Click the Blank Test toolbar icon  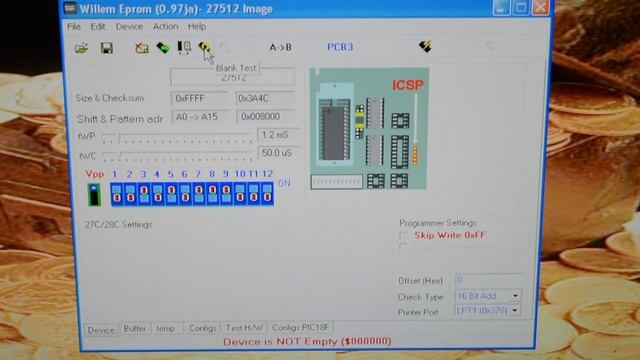pos(204,47)
